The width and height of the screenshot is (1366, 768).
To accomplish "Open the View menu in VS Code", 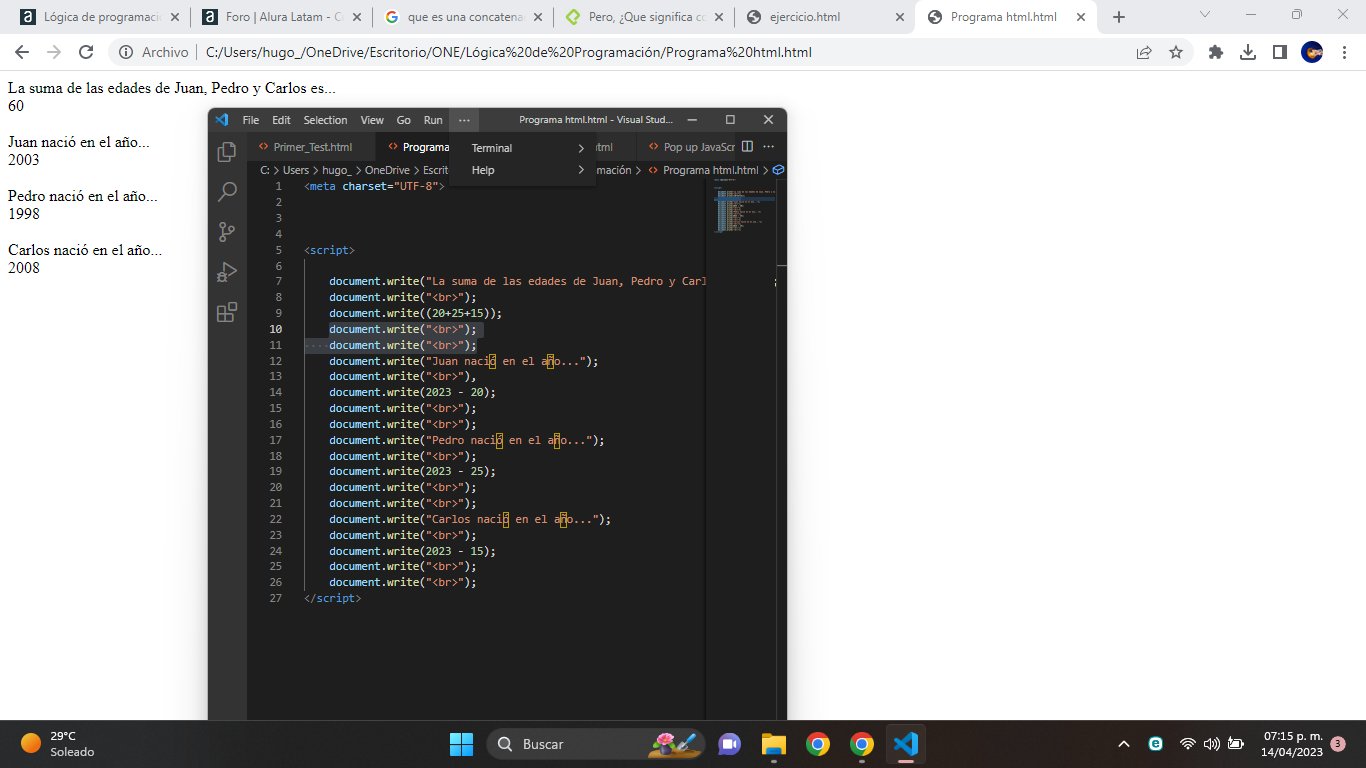I will pos(372,120).
